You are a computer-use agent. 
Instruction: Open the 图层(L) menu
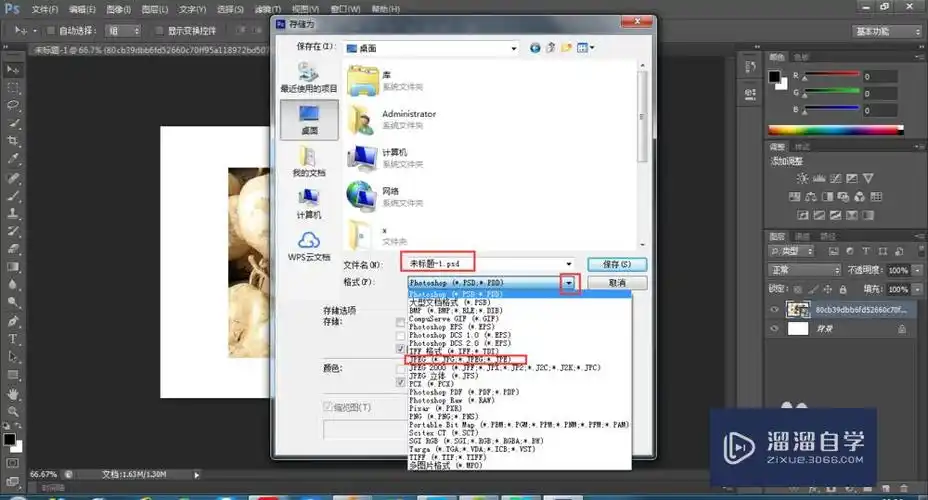point(154,9)
